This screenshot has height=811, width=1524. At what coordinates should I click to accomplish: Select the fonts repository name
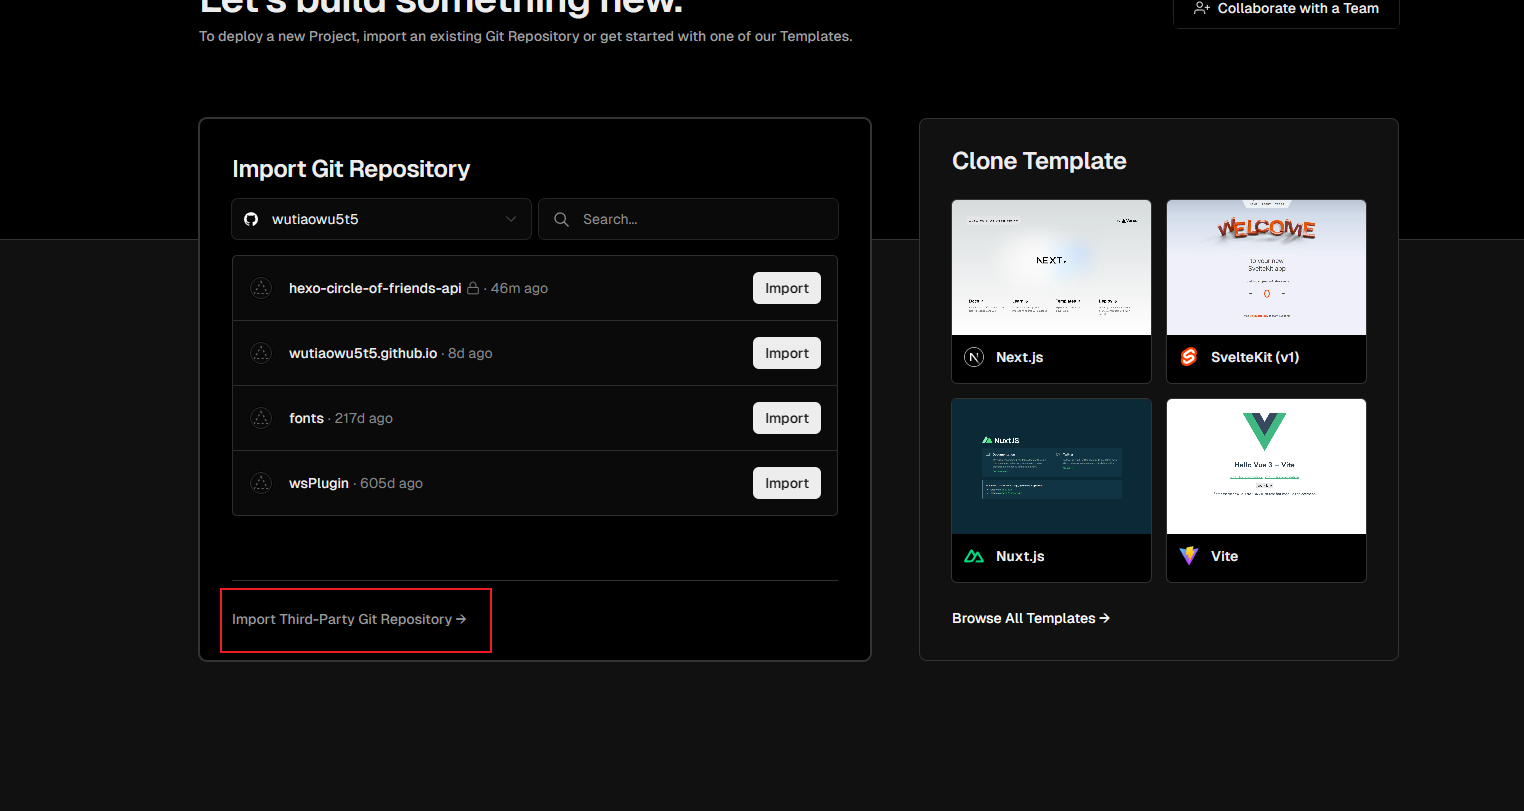point(306,418)
